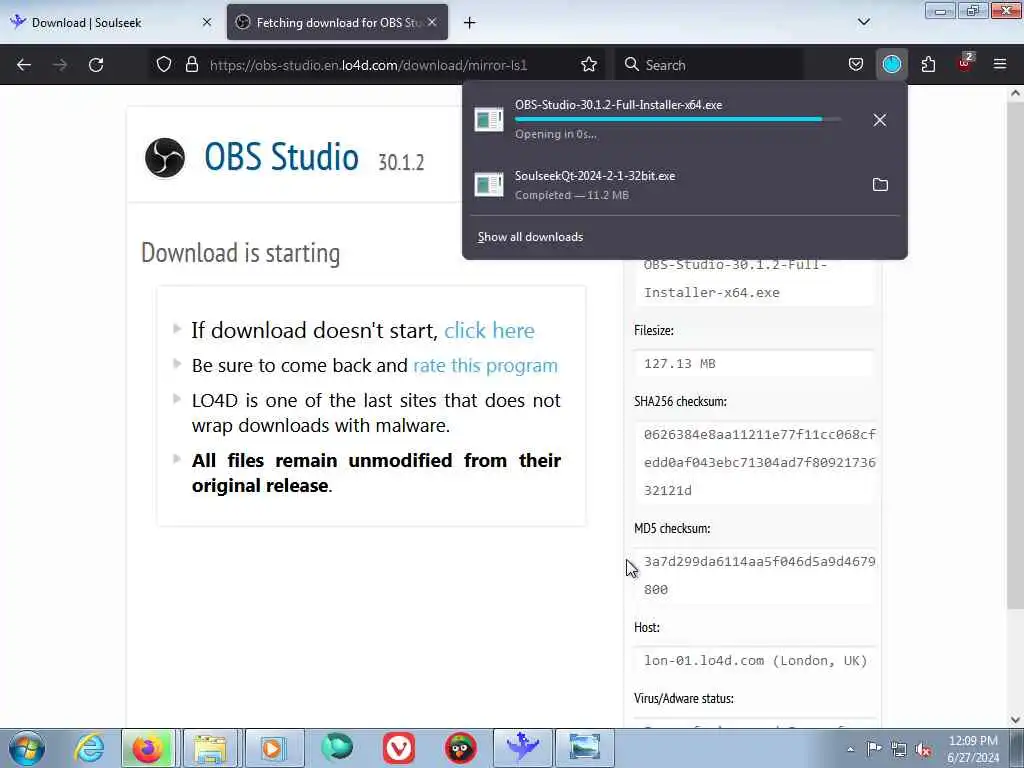The width and height of the screenshot is (1024, 768).
Task: Open the Firefox hamburger application menu
Action: pyautogui.click(x=999, y=65)
